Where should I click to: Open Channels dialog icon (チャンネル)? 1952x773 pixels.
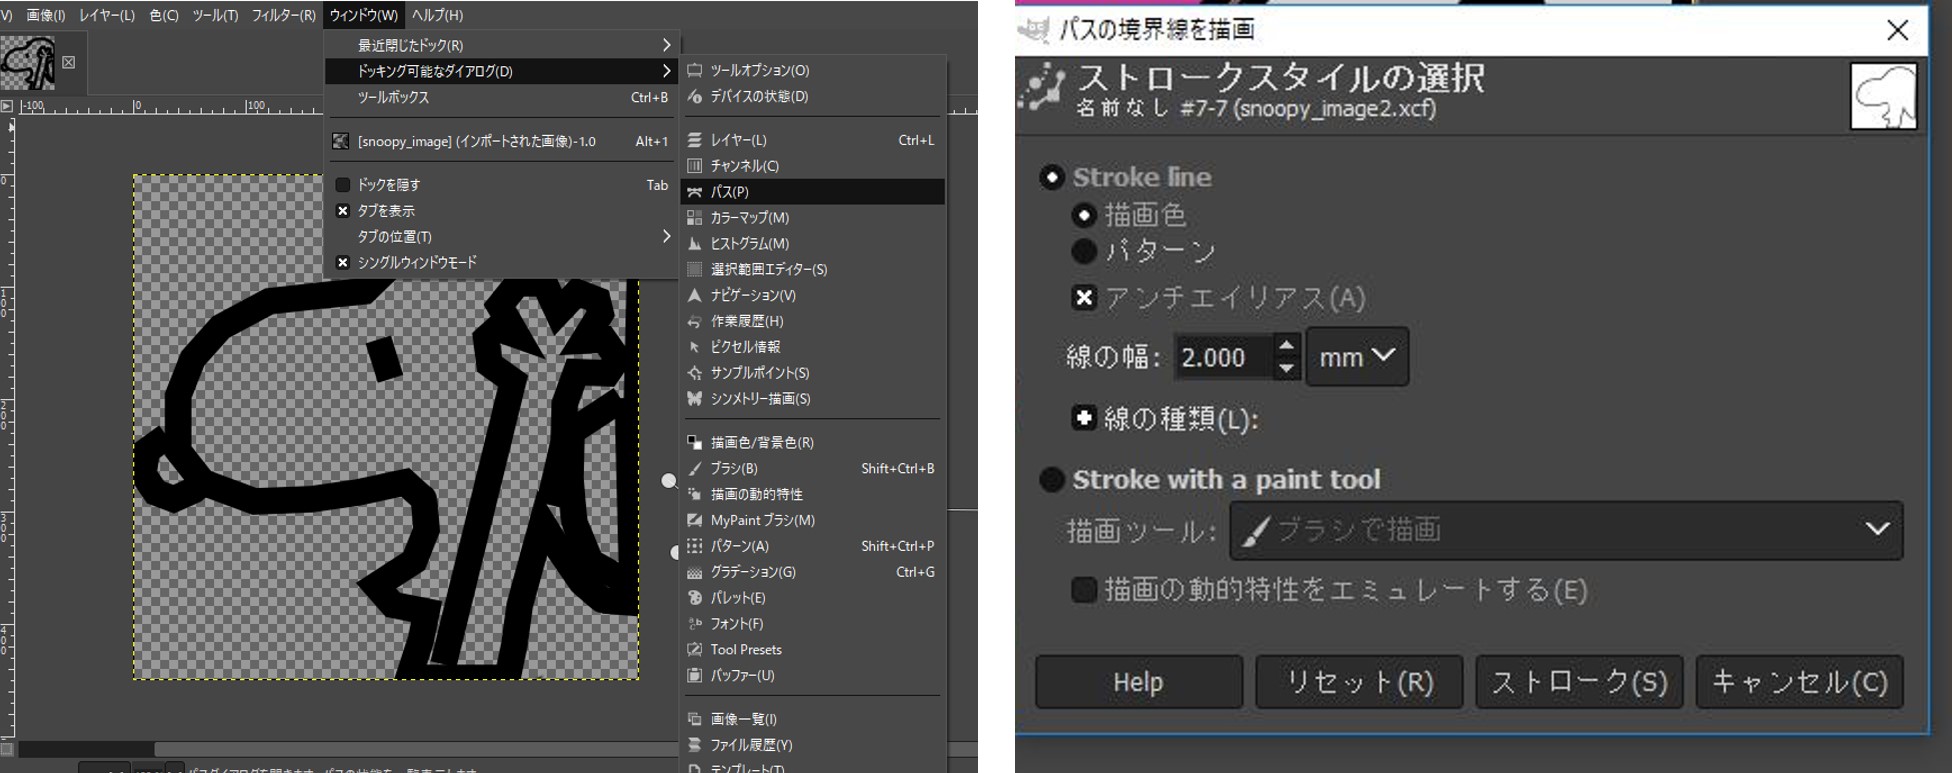click(x=695, y=166)
